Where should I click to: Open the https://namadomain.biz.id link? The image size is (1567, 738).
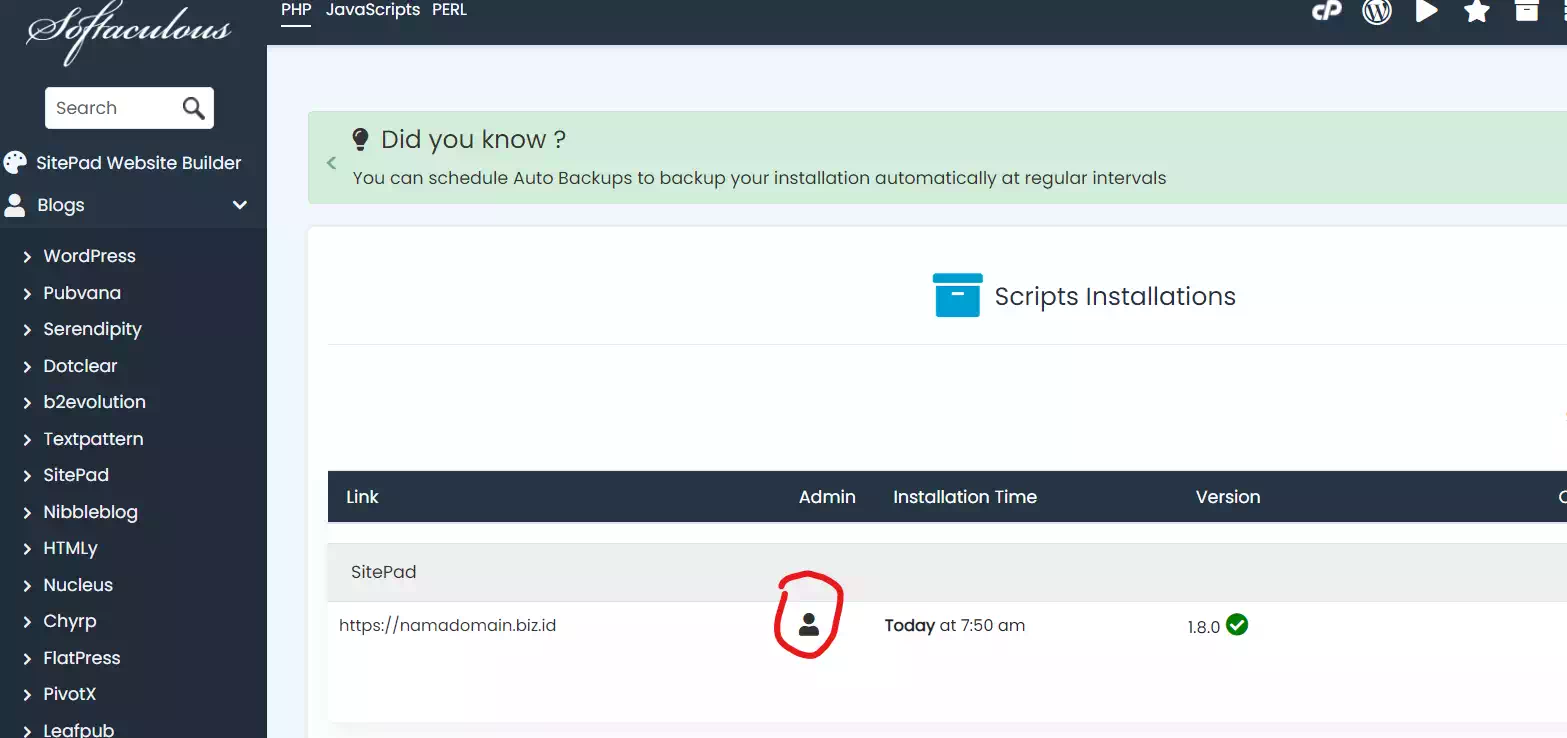click(x=447, y=626)
